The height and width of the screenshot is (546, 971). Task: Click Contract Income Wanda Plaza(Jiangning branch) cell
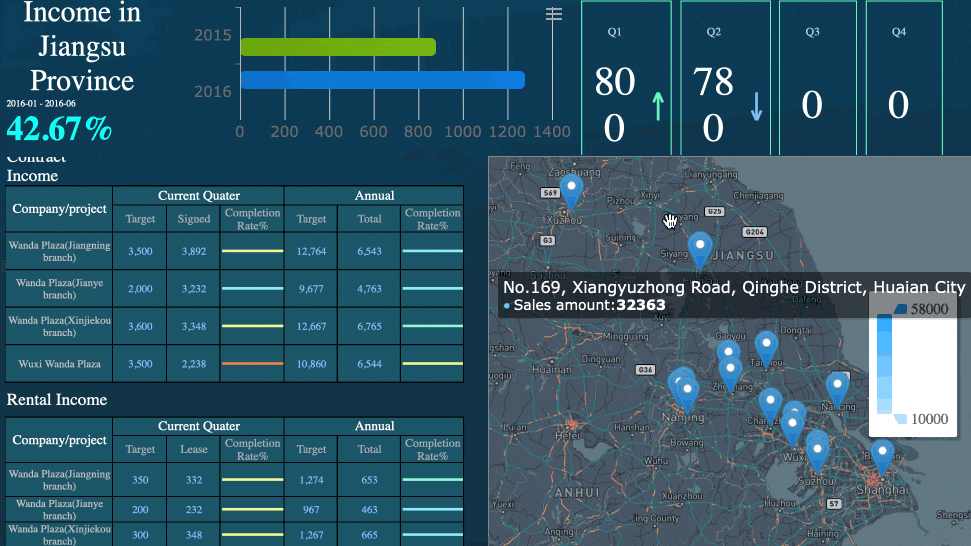pyautogui.click(x=59, y=251)
